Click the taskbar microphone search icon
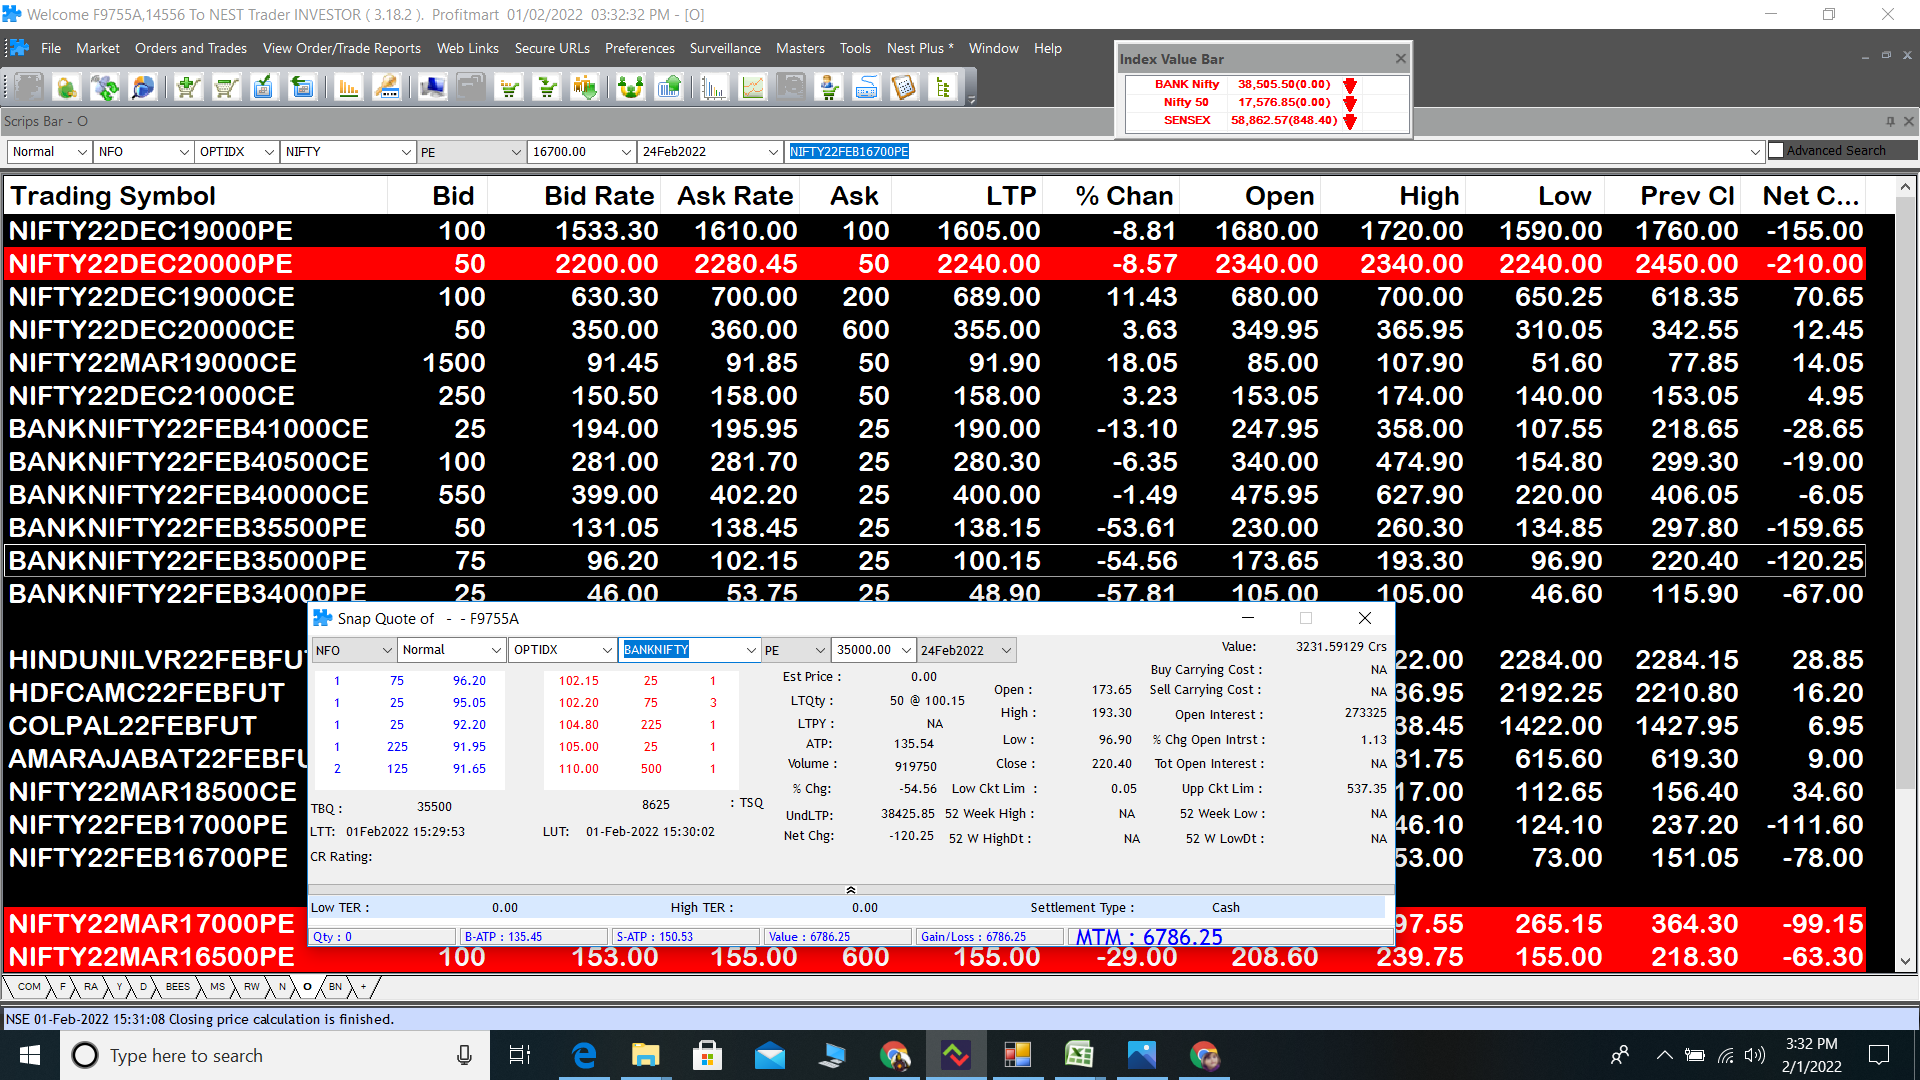This screenshot has width=1920, height=1080. pos(464,1055)
